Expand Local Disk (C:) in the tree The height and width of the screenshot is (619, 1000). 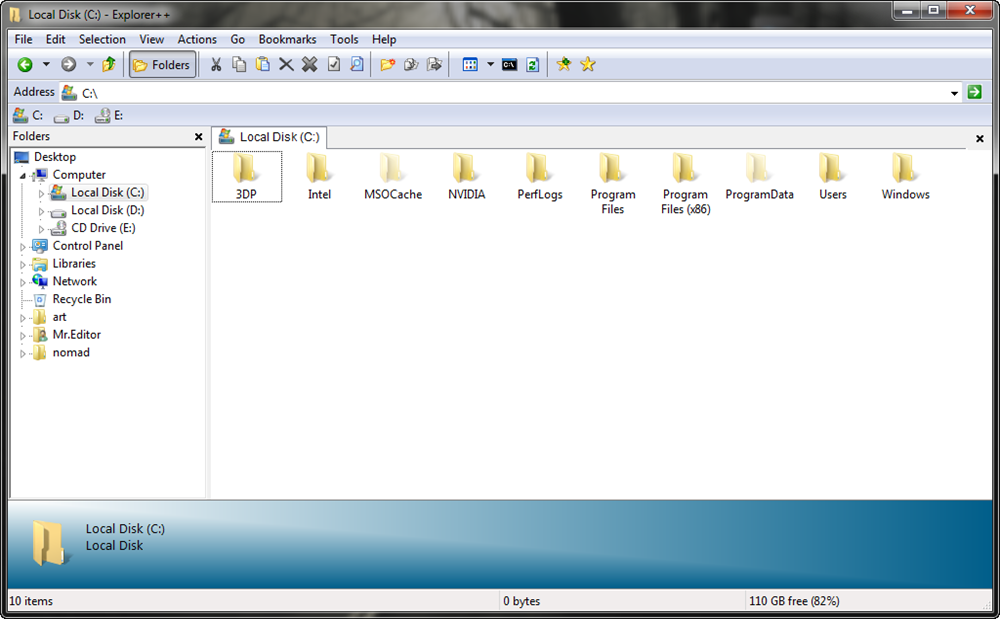(41, 193)
